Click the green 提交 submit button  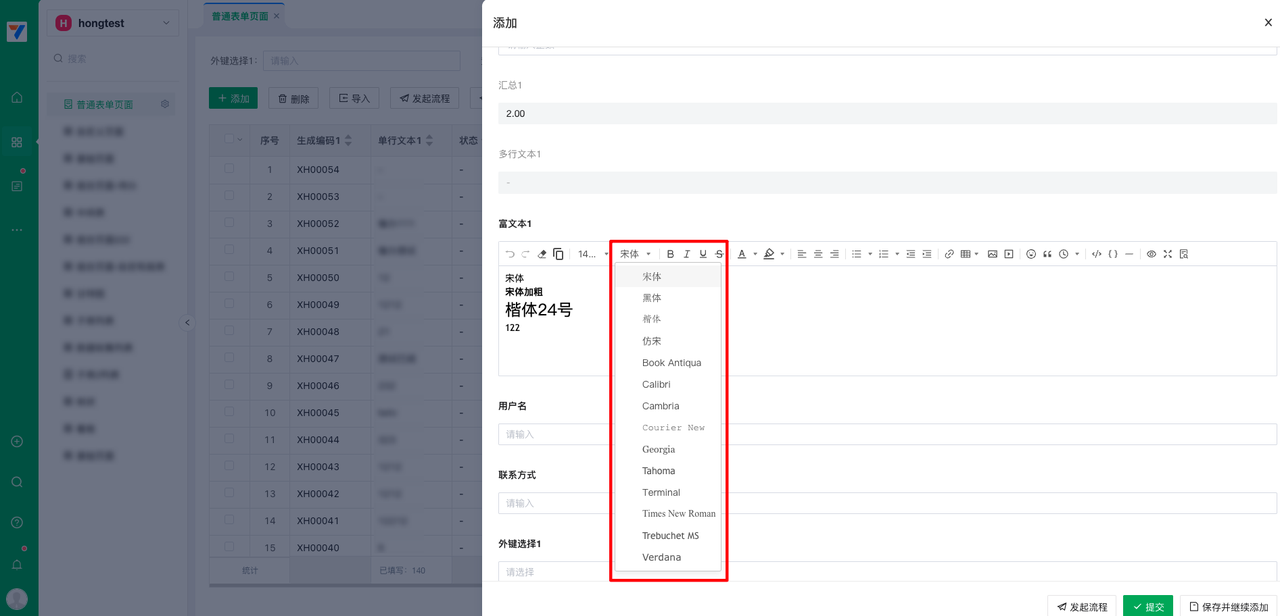[1147, 606]
